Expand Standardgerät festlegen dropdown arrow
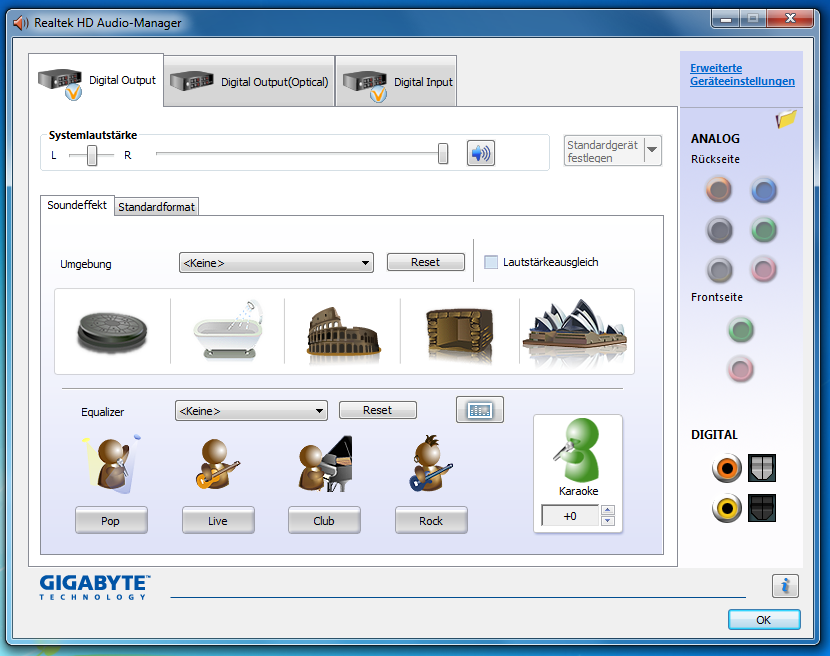 coord(652,150)
